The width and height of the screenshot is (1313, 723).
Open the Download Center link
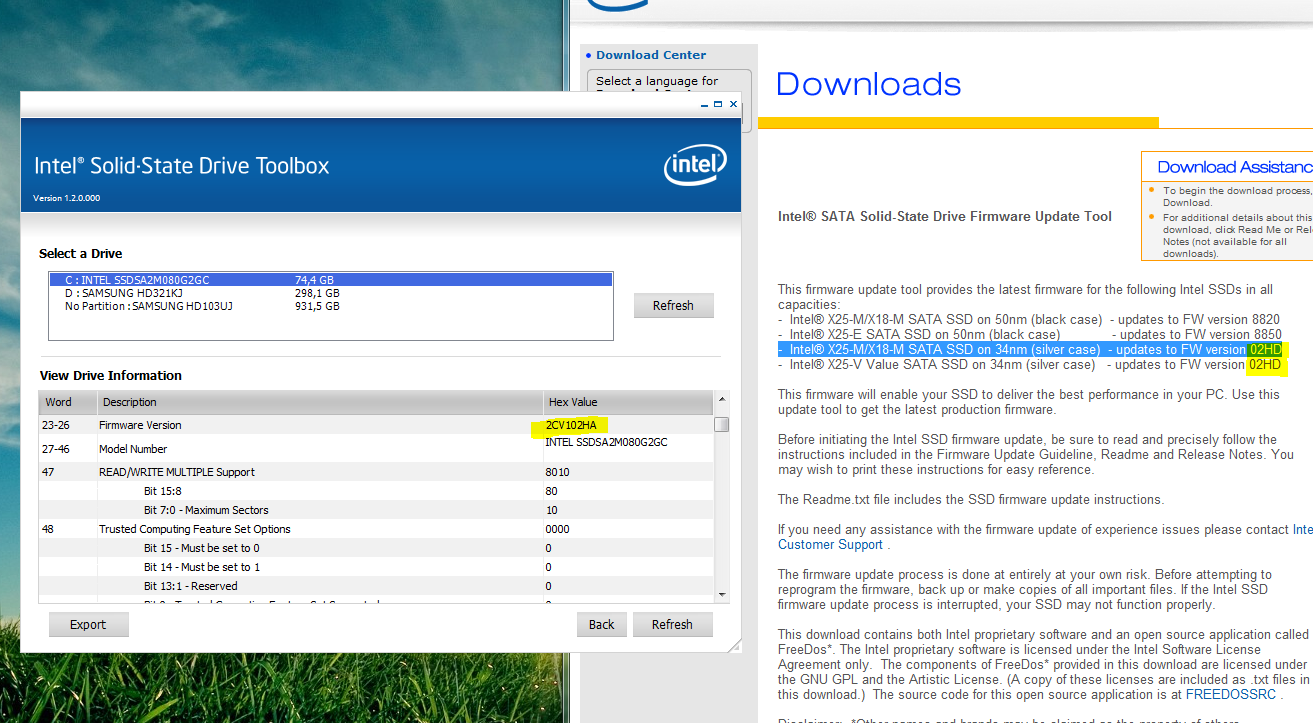[x=651, y=55]
